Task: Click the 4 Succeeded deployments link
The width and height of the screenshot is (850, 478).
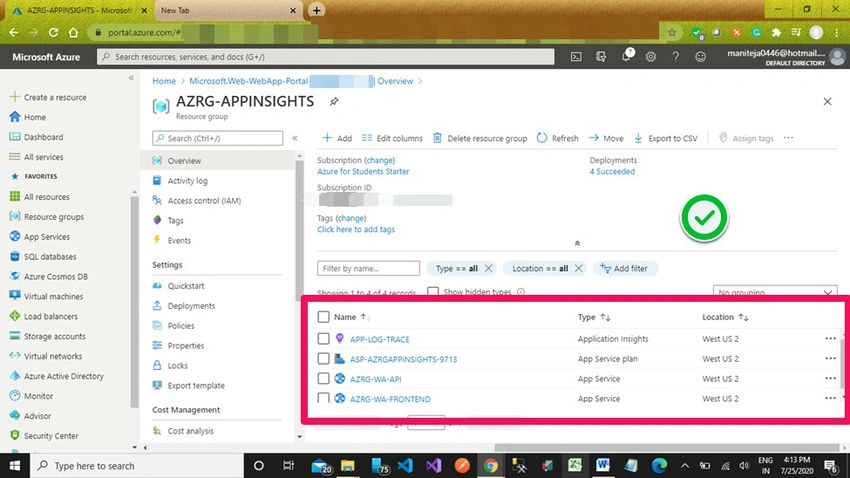Action: (x=612, y=171)
